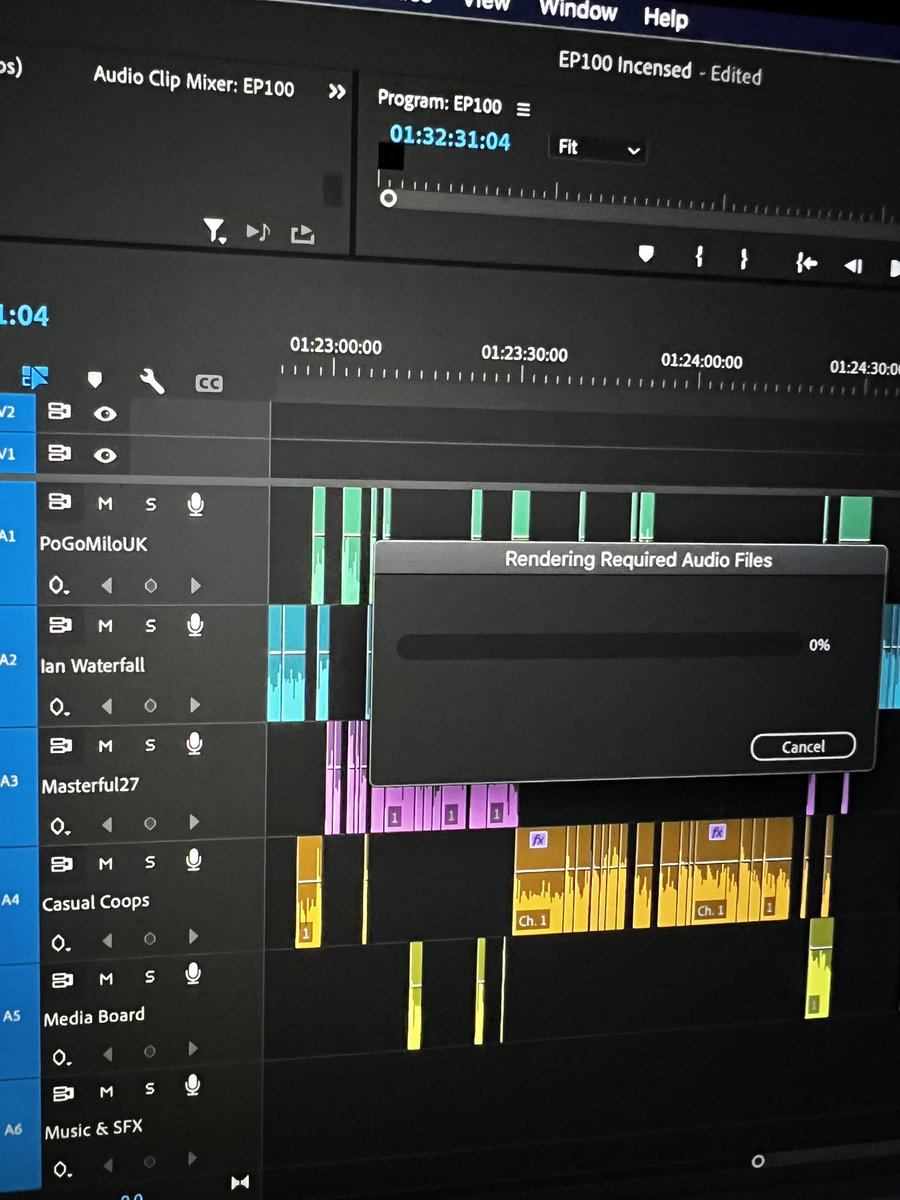Click the export icon in mixer panel
This screenshot has height=1200, width=900.
click(302, 235)
